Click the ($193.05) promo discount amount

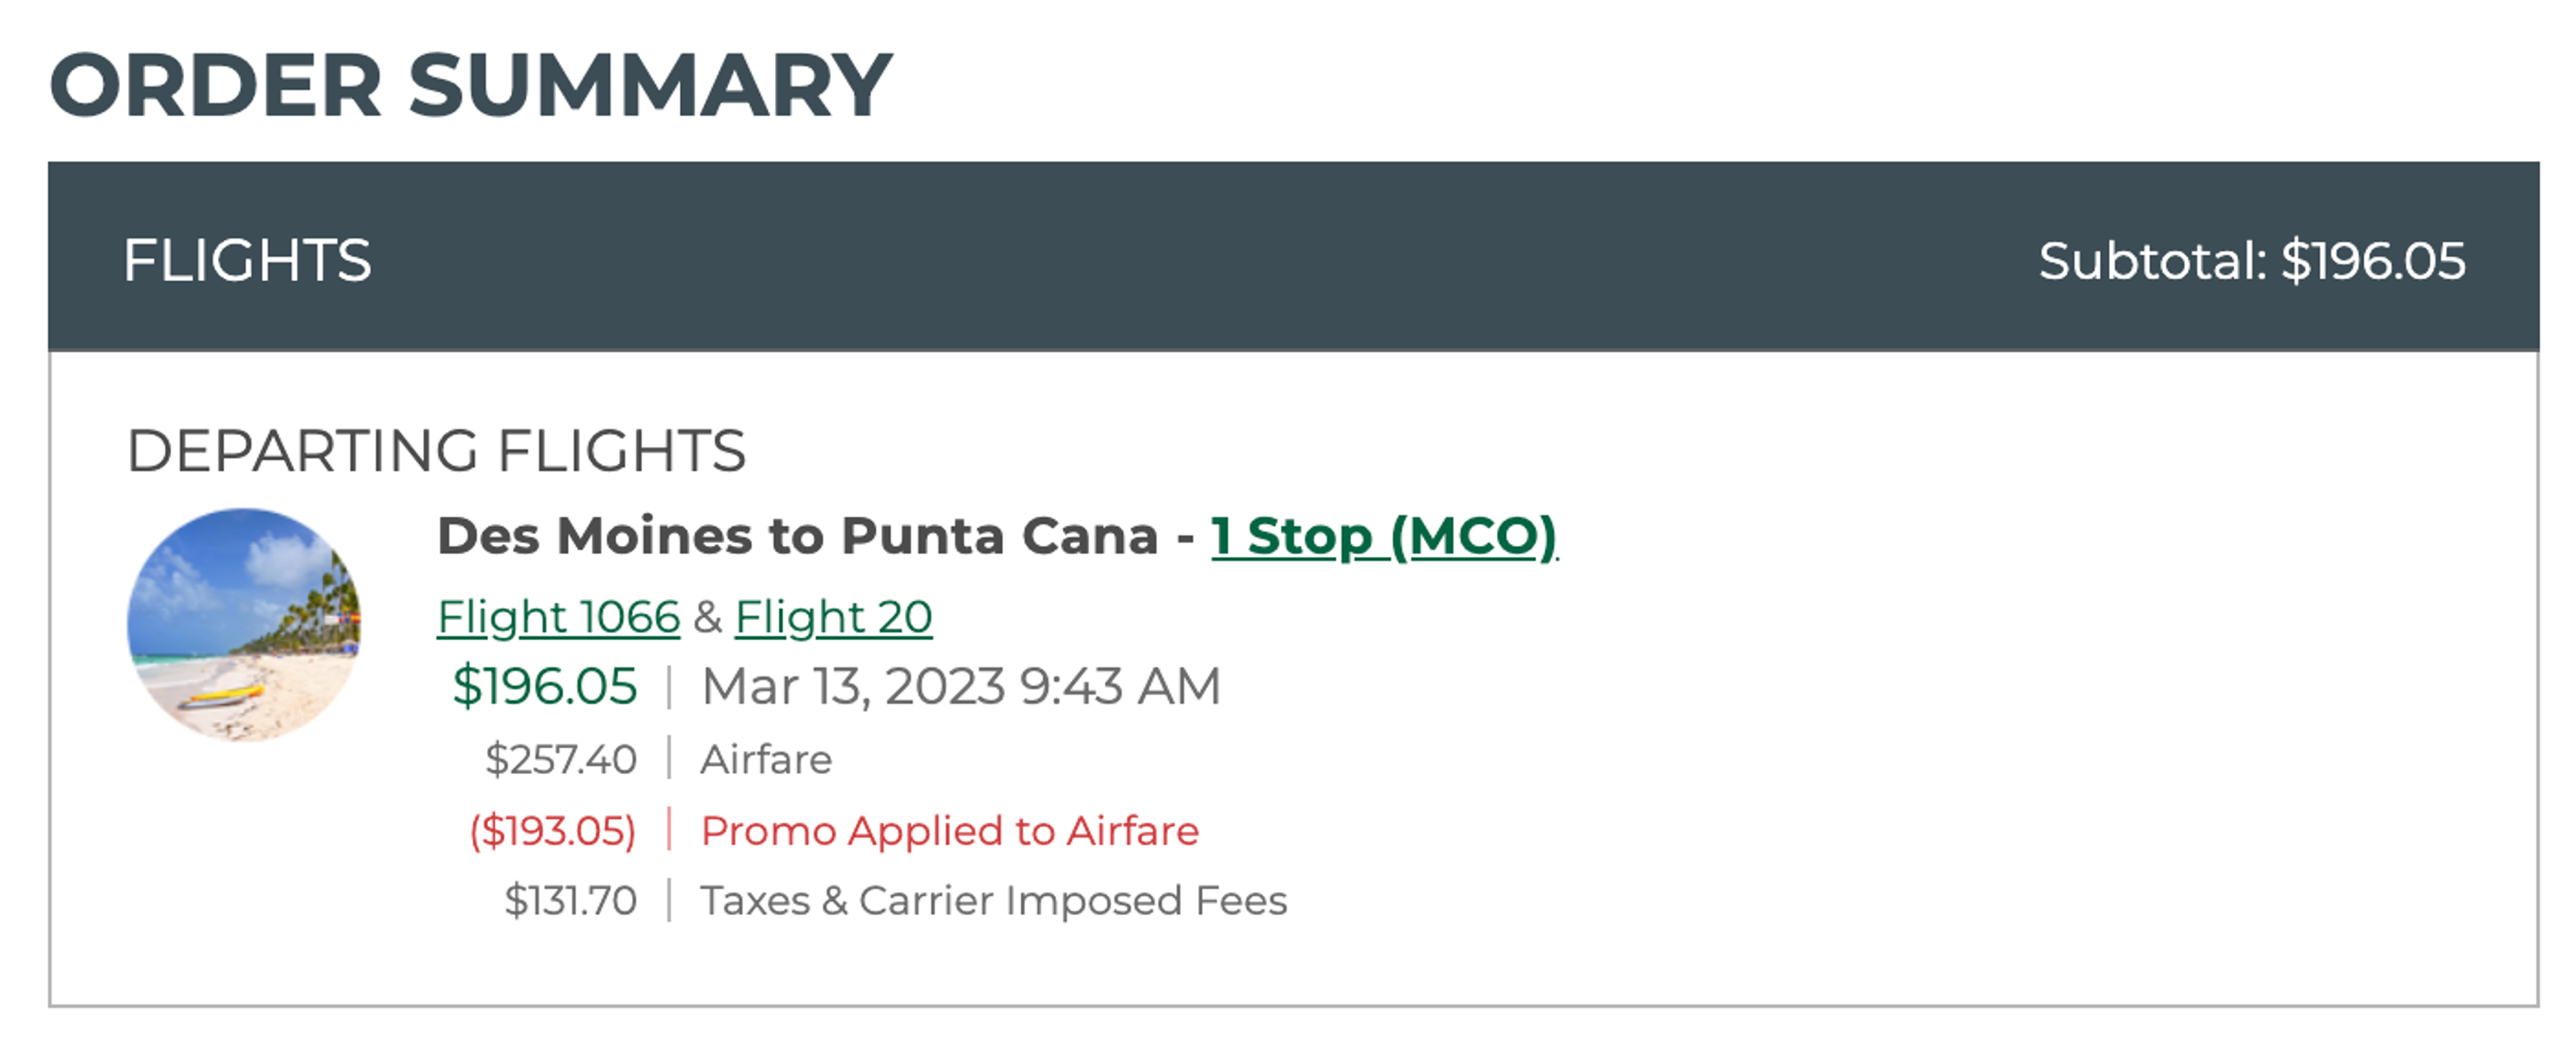553,830
